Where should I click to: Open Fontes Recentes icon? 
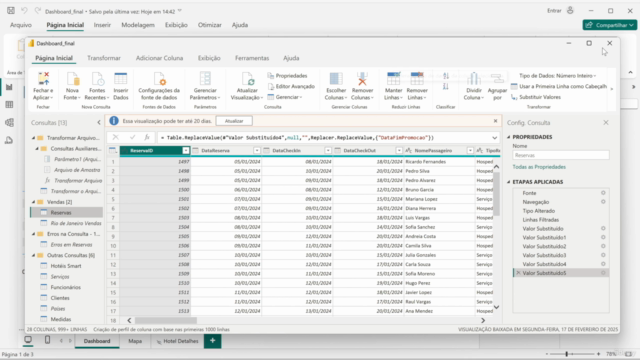97,79
